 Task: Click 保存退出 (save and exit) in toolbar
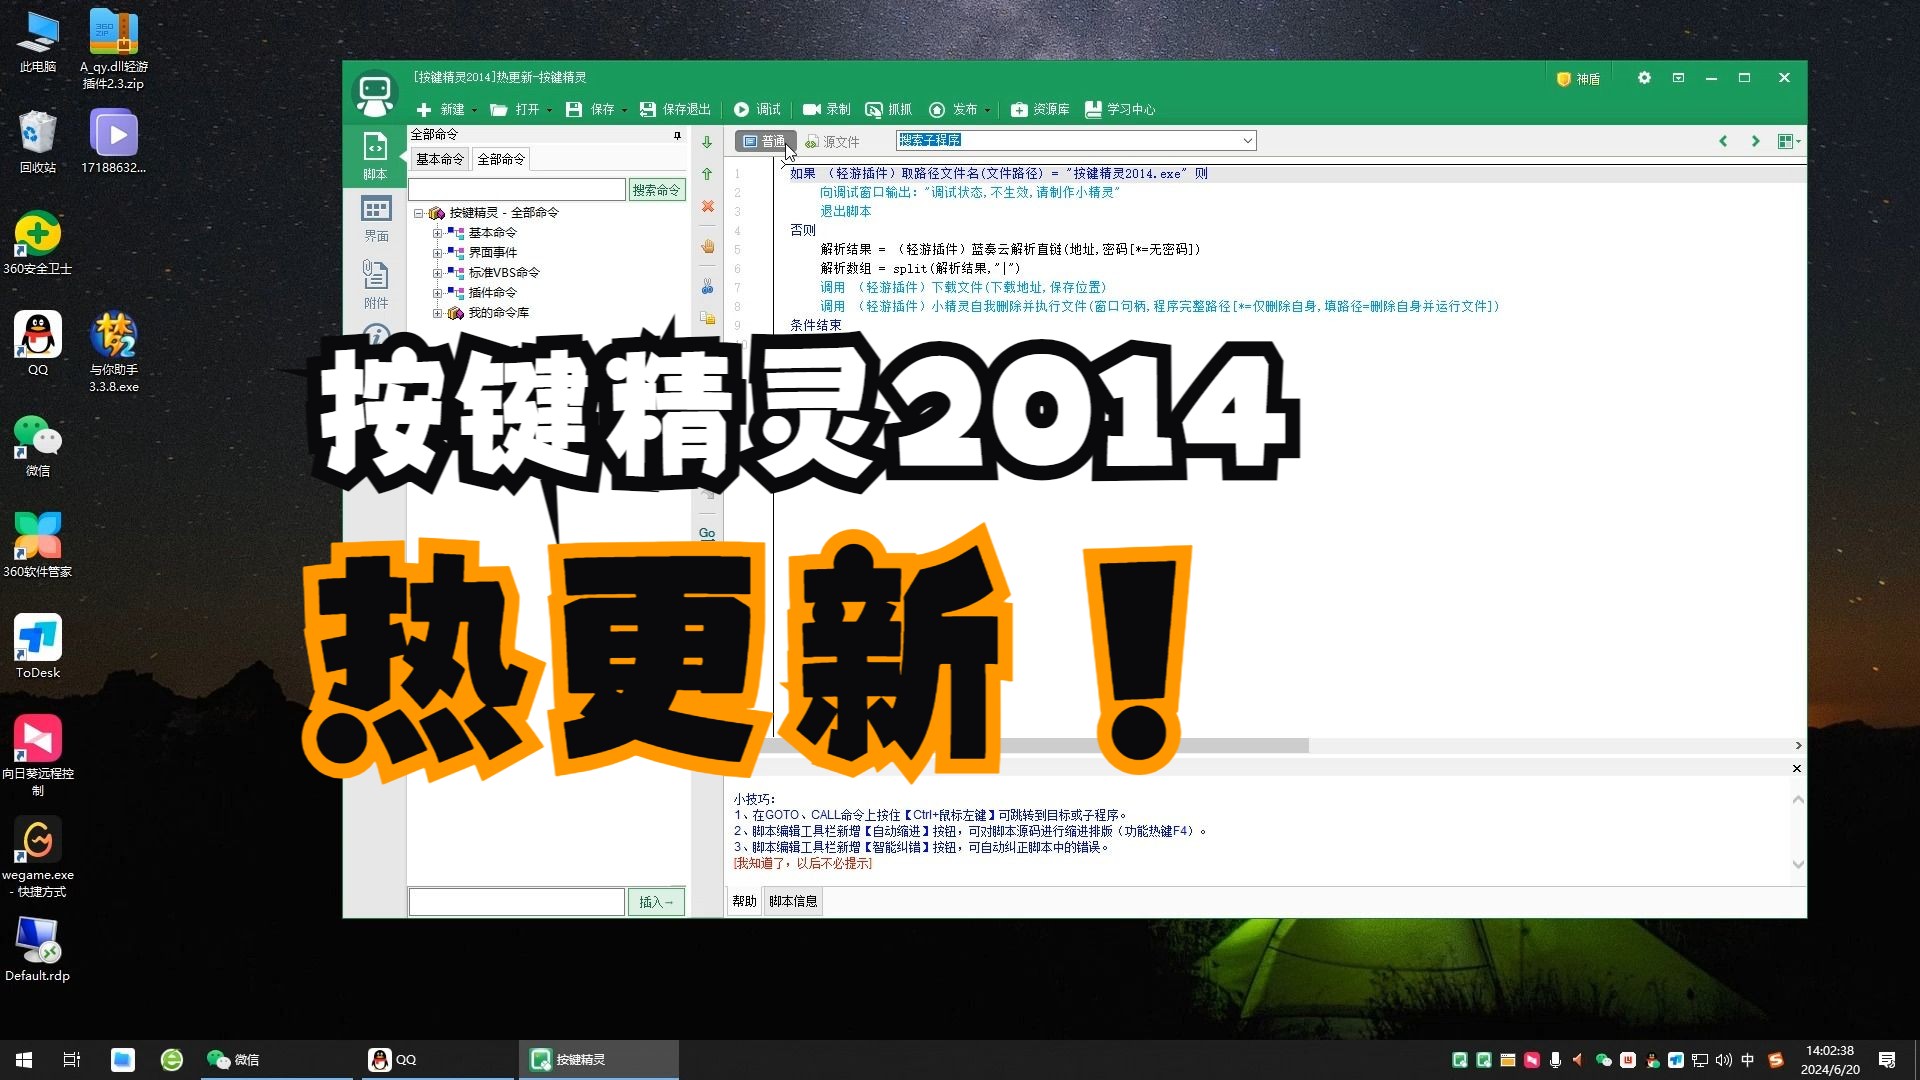pyautogui.click(x=675, y=109)
